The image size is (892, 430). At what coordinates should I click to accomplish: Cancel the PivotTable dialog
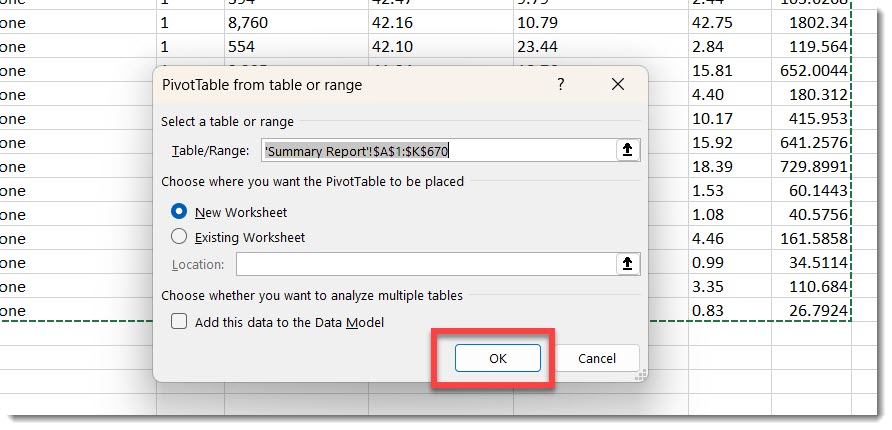point(597,358)
